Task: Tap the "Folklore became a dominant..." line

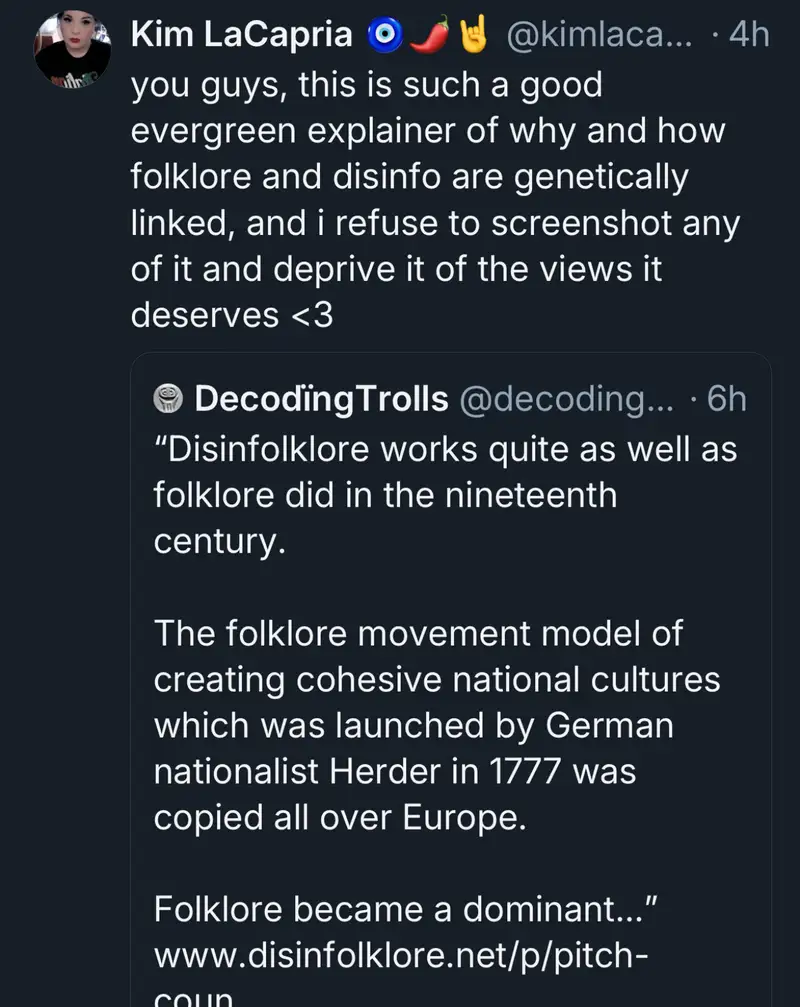Action: coord(404,909)
